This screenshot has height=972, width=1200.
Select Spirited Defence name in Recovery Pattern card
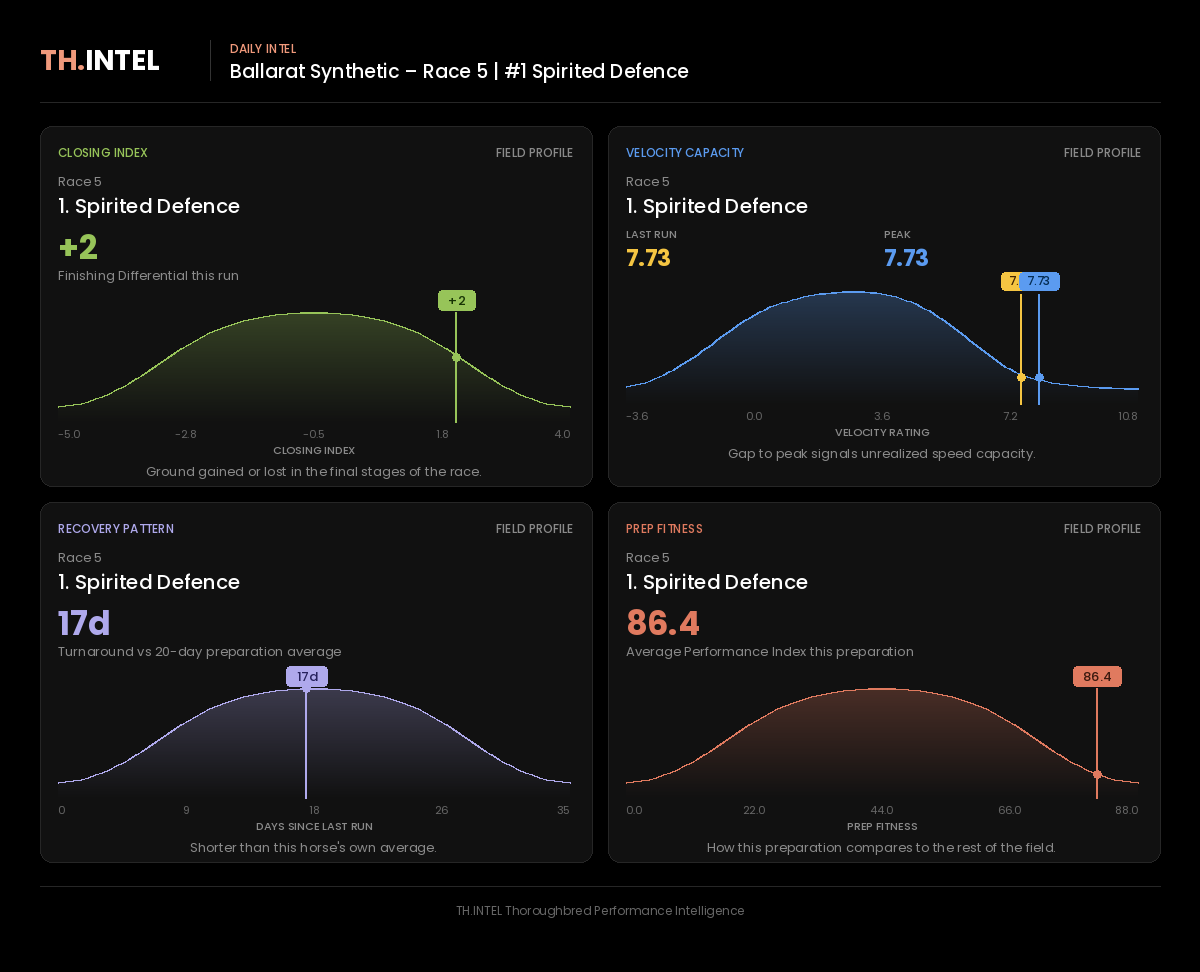click(x=149, y=582)
